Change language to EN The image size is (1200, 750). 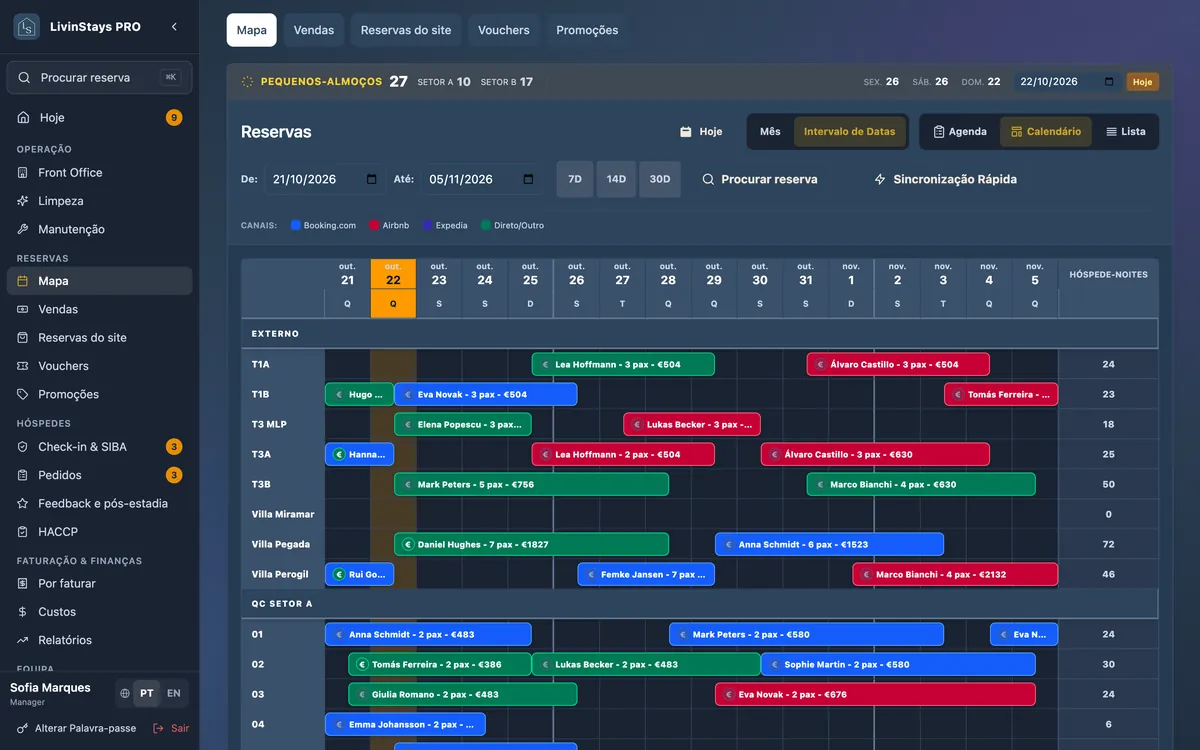pos(174,693)
